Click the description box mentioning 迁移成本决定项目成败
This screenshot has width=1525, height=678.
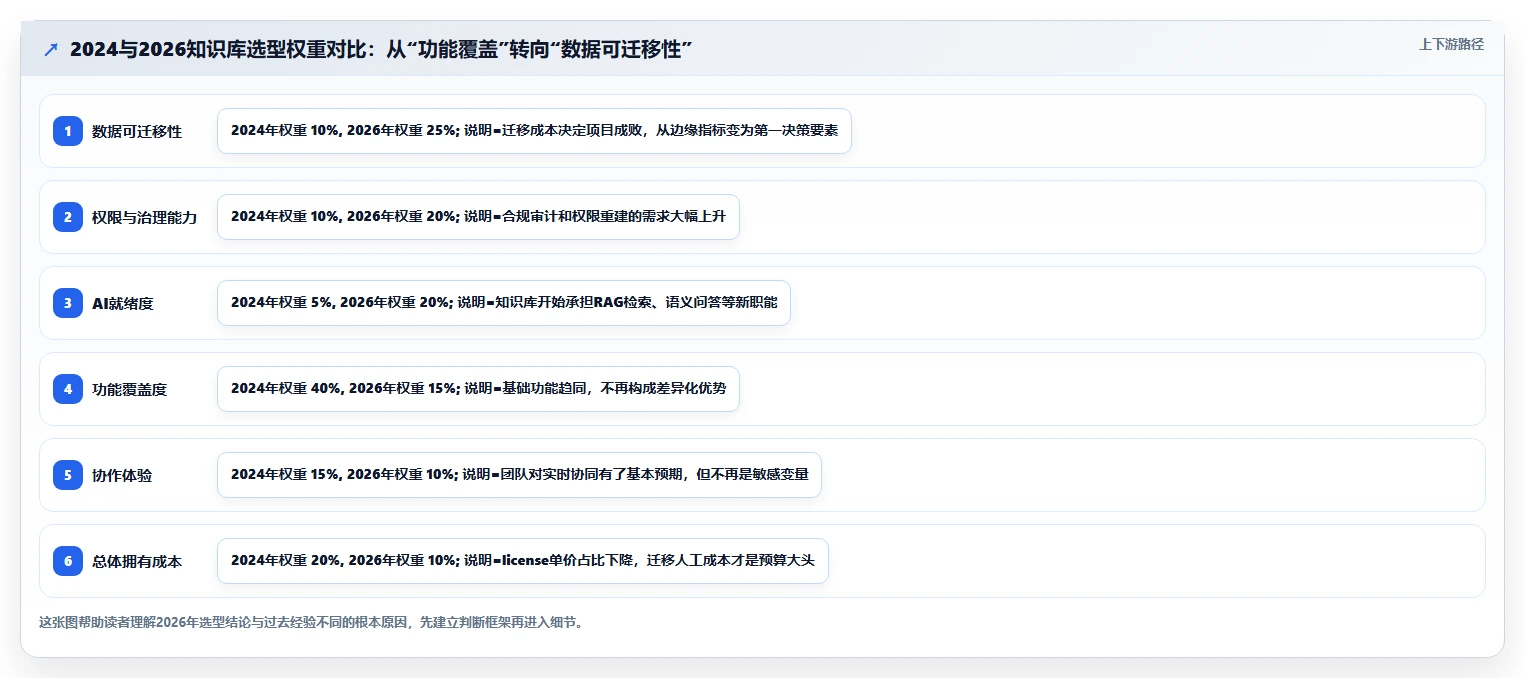(534, 131)
